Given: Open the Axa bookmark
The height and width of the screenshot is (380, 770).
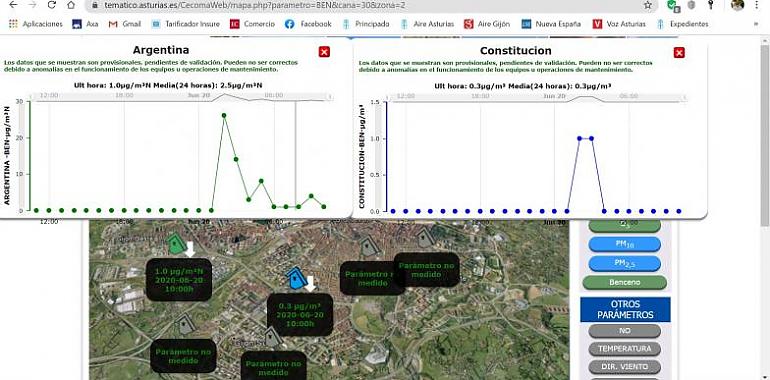Looking at the screenshot, I should click(85, 24).
